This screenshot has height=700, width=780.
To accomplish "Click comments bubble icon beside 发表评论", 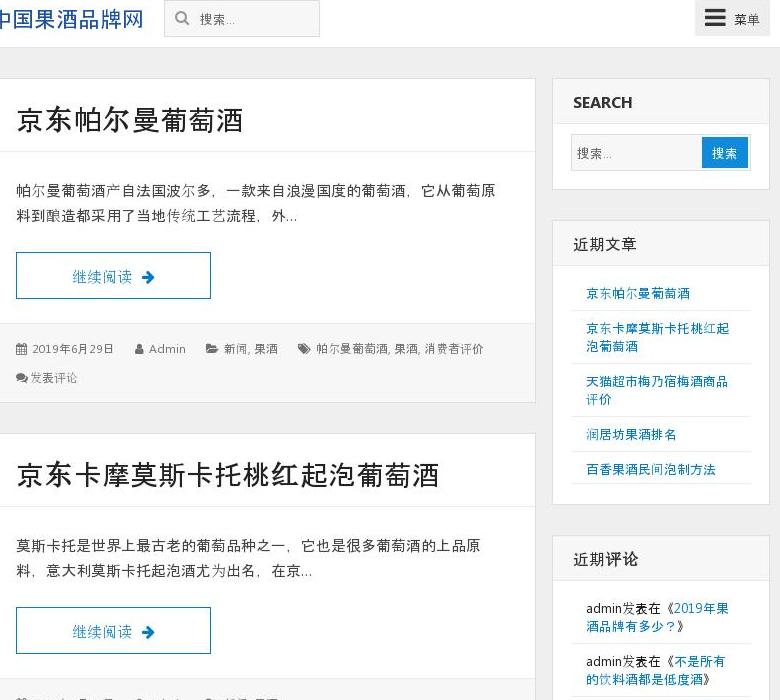I will 21,378.
